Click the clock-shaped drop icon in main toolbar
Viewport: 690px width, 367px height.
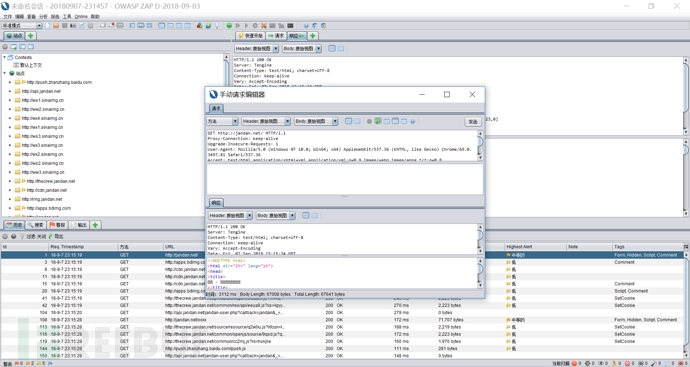click(255, 26)
